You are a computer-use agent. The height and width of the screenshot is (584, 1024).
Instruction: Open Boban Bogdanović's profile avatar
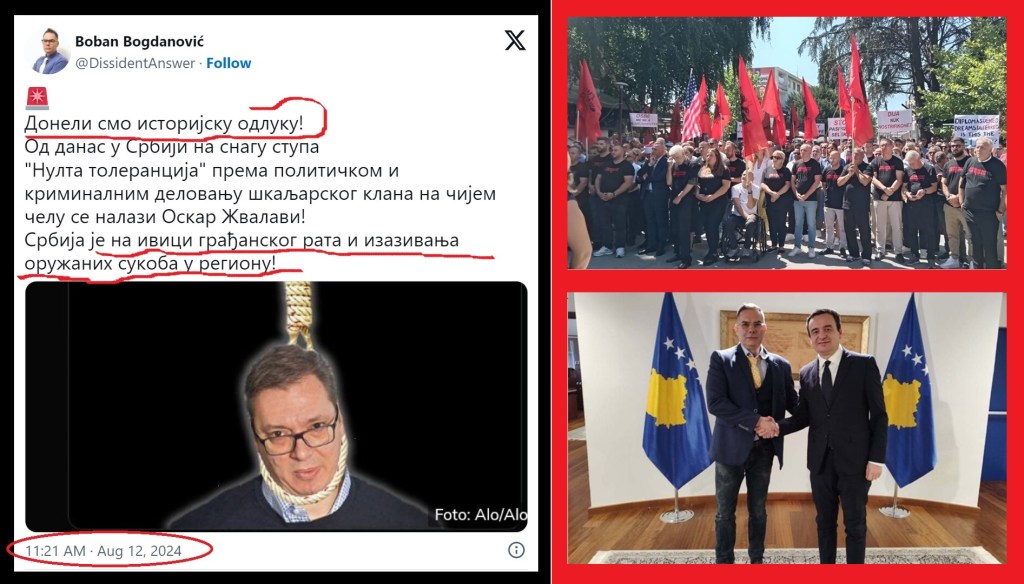50,51
